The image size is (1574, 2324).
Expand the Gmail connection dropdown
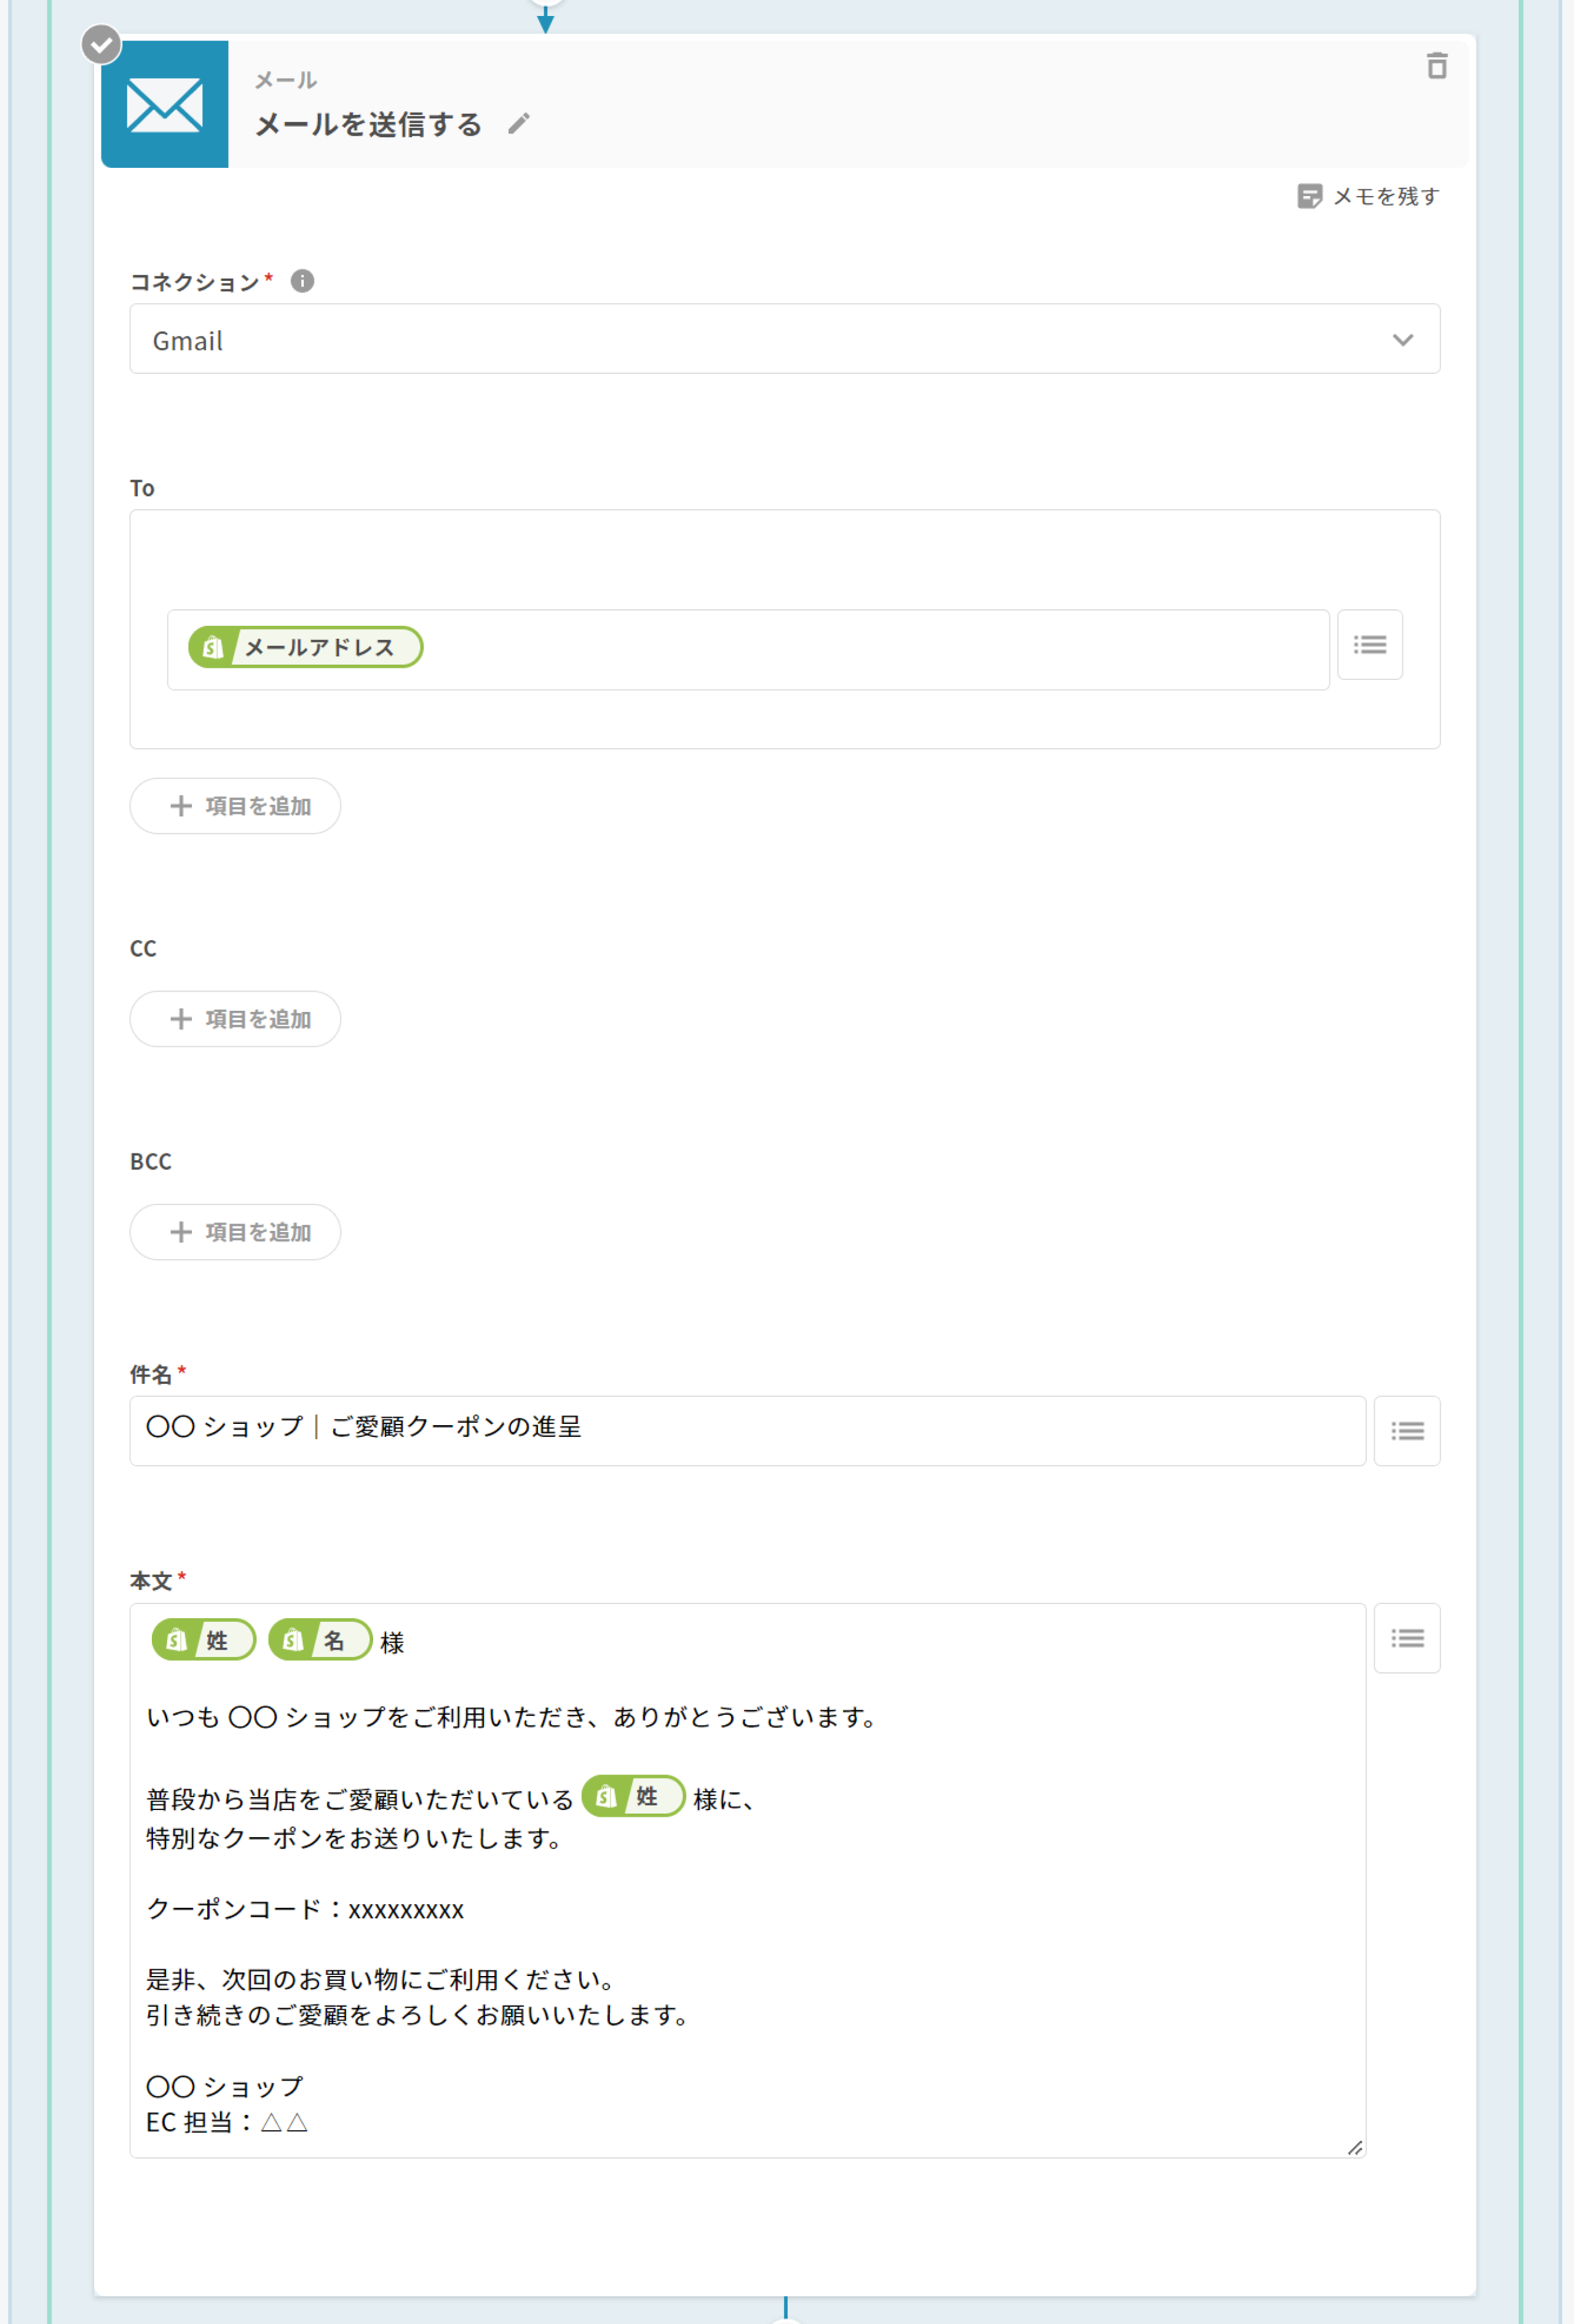pos(784,340)
